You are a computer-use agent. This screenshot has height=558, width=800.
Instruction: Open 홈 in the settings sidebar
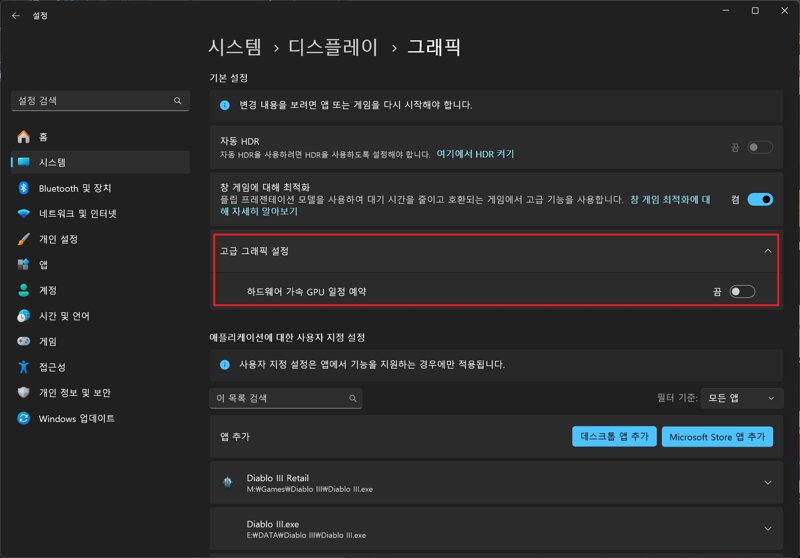tap(101, 137)
